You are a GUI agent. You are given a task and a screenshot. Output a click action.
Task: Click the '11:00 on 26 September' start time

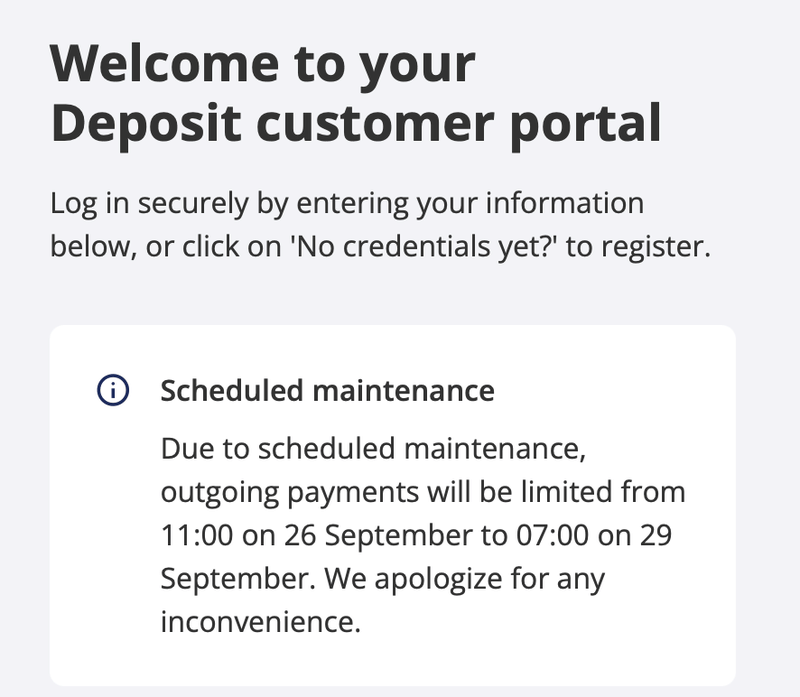(x=320, y=535)
